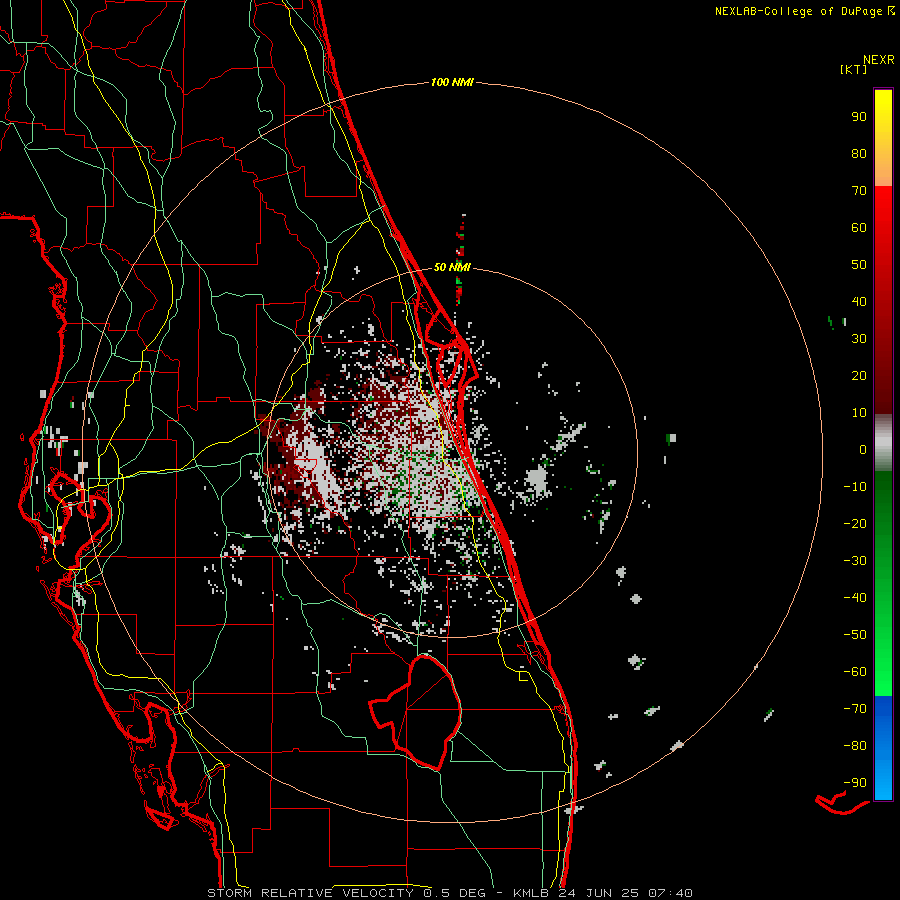Click the 50 NMI range ring label
The width and height of the screenshot is (900, 900).
[x=452, y=267]
